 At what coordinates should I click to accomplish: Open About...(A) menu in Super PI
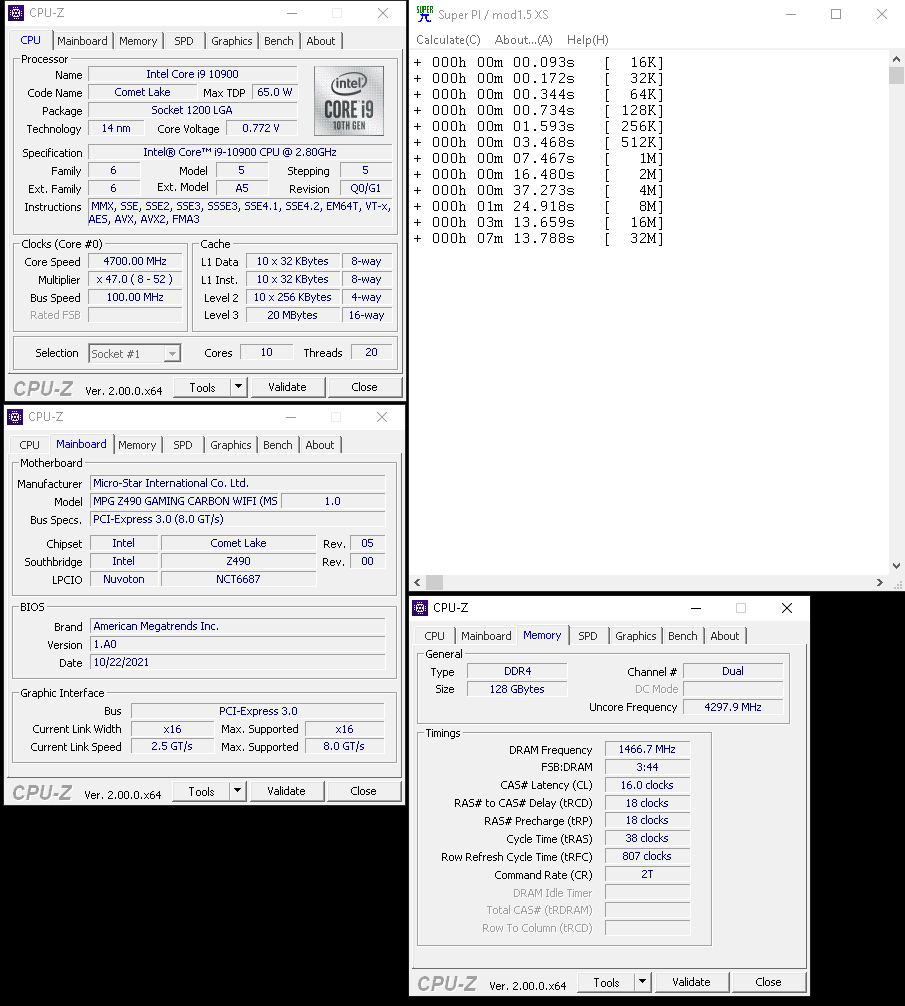tap(523, 40)
